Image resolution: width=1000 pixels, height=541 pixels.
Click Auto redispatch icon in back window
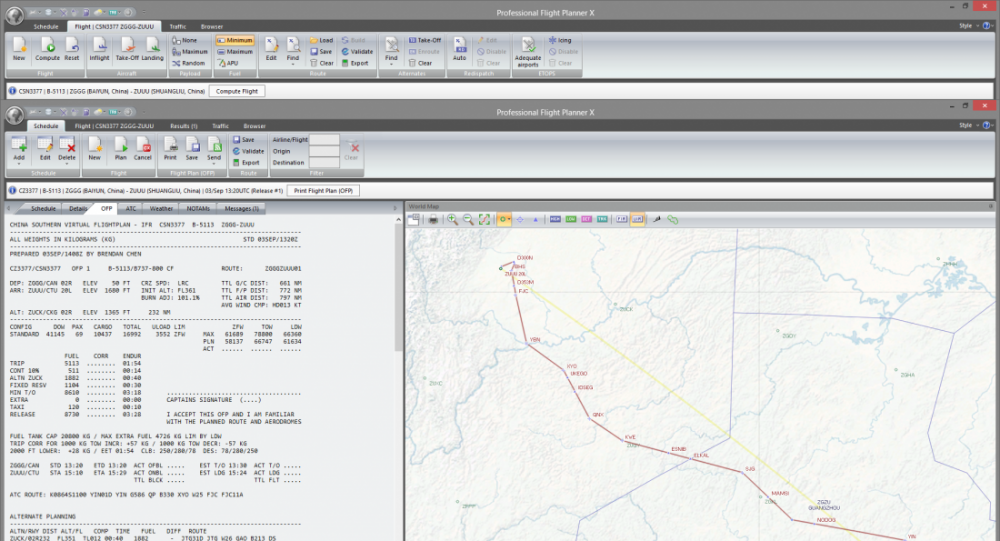click(x=459, y=49)
